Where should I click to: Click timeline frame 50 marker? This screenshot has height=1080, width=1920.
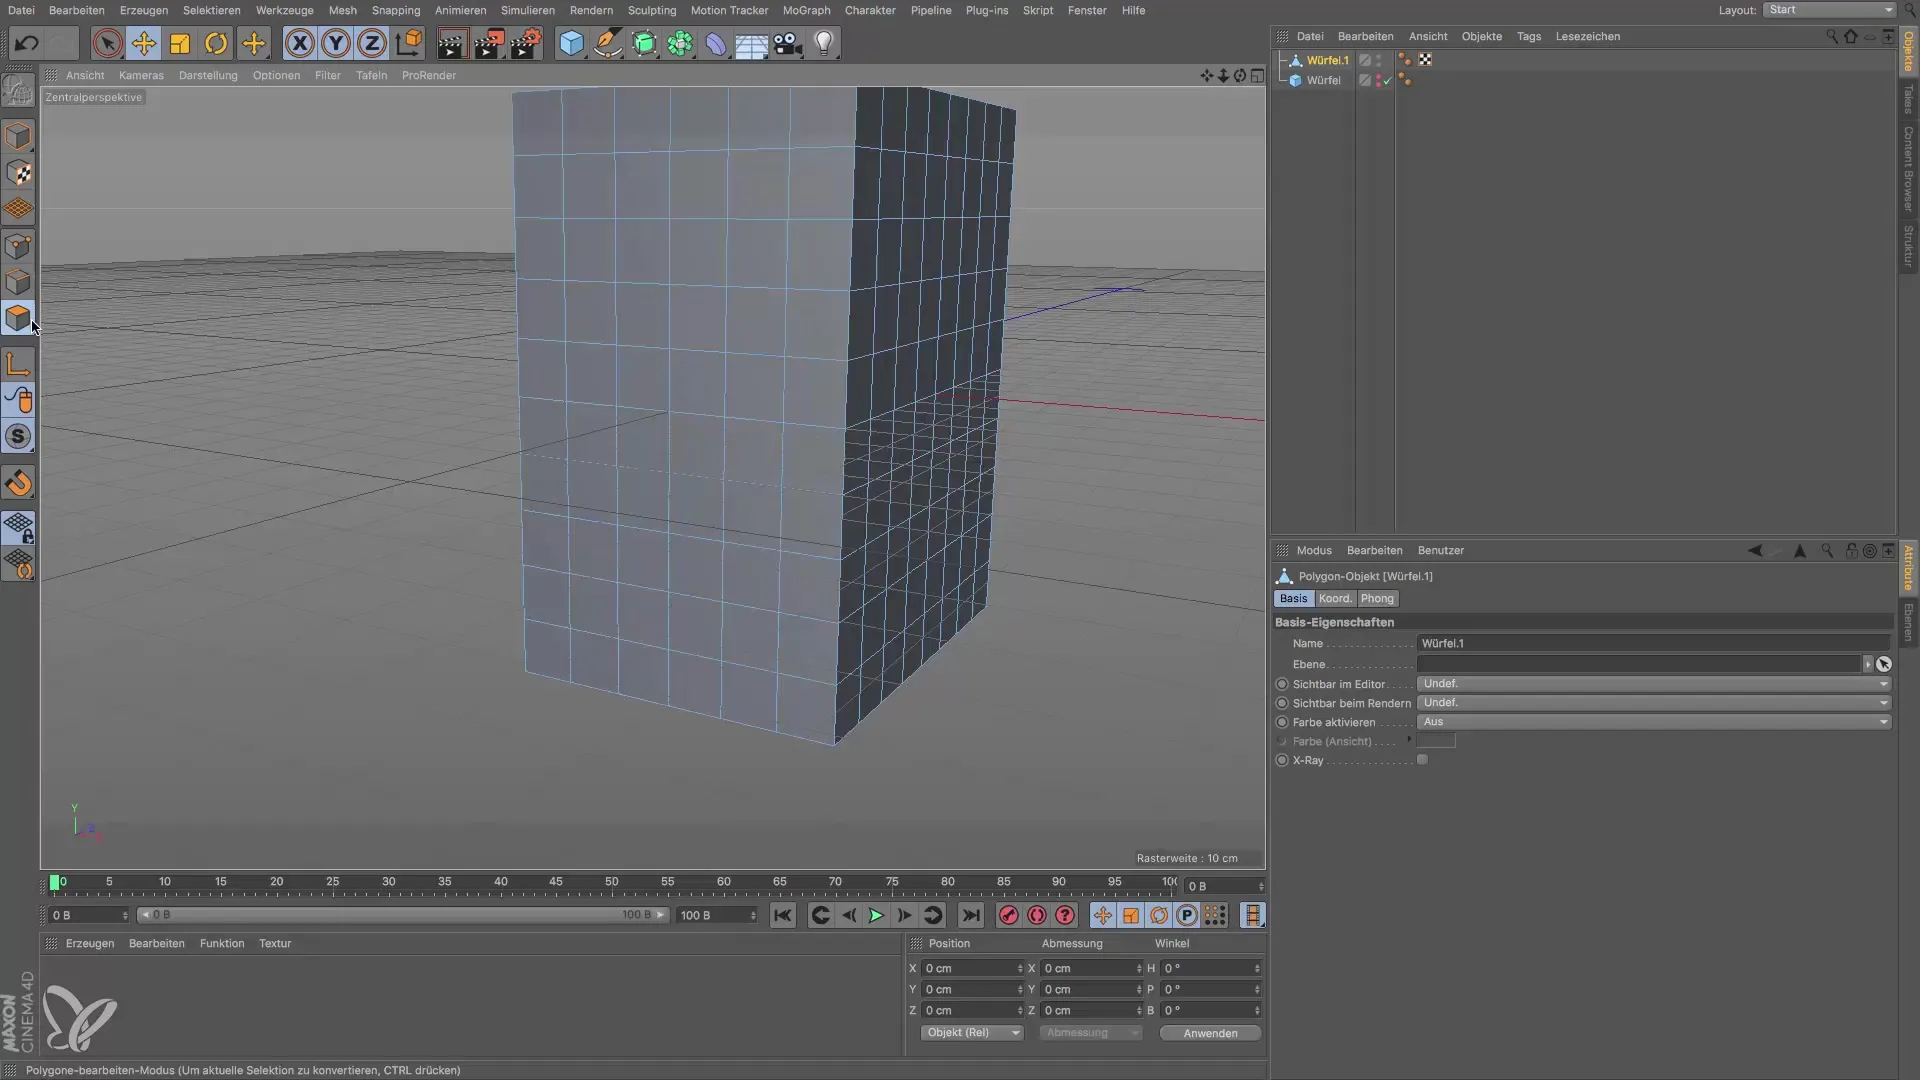click(611, 883)
